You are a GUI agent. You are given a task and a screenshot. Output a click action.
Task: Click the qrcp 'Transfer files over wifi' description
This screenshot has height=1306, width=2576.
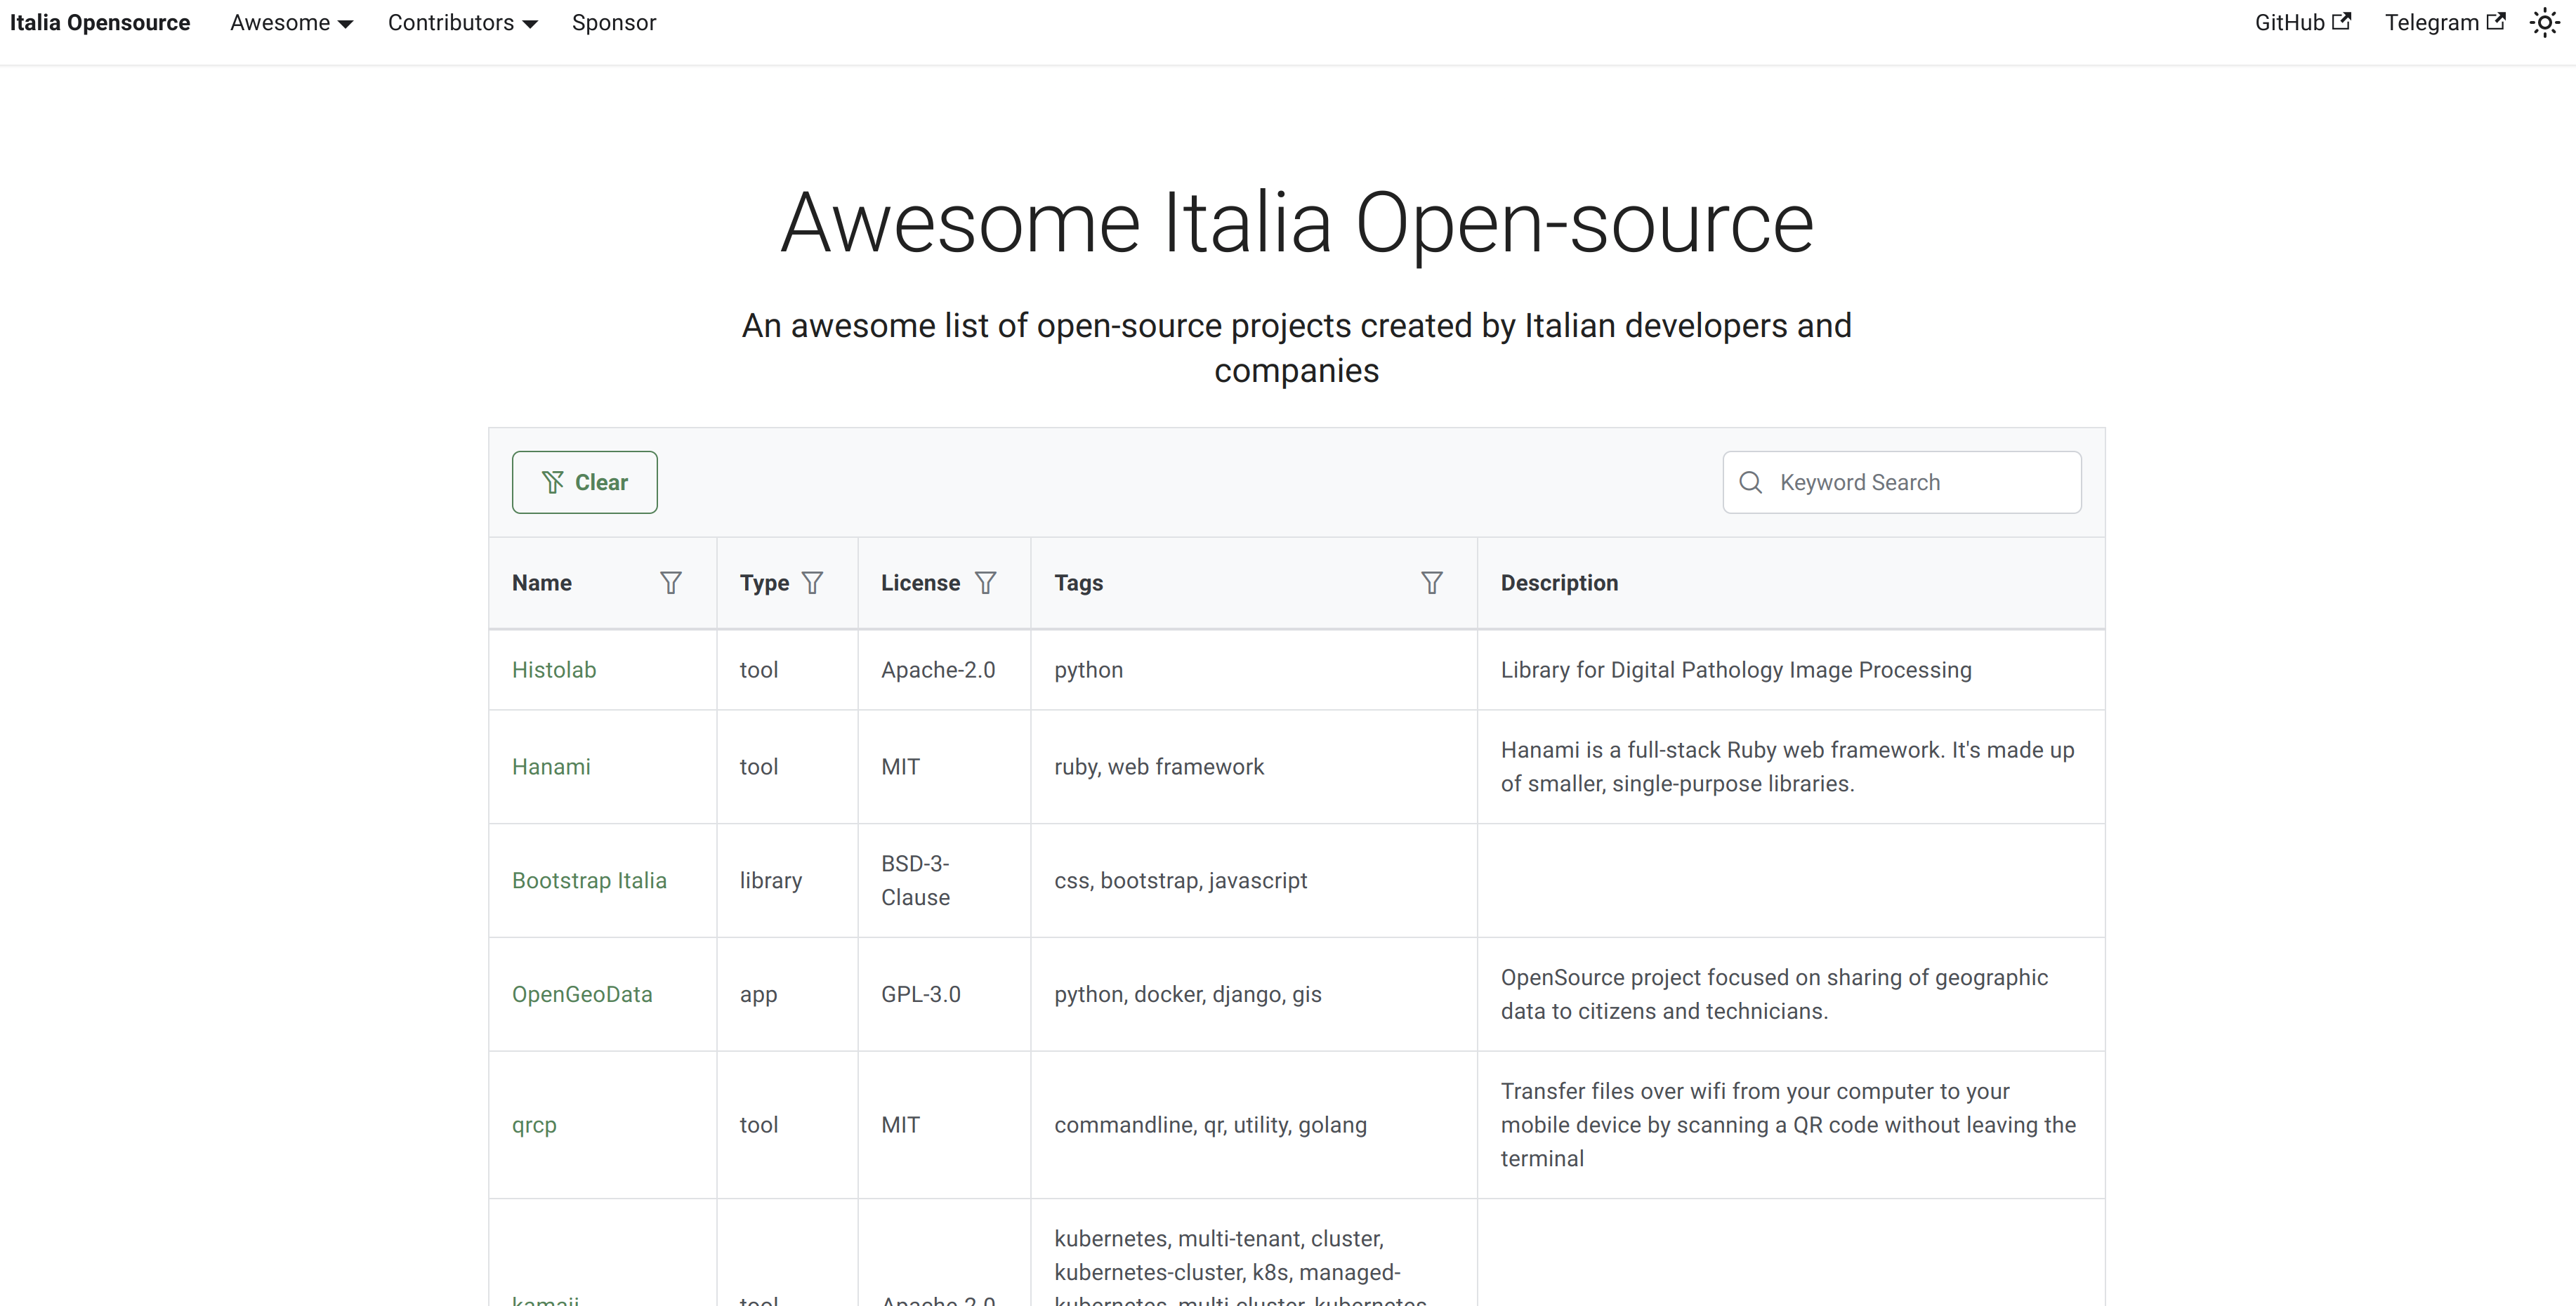tap(1788, 1125)
